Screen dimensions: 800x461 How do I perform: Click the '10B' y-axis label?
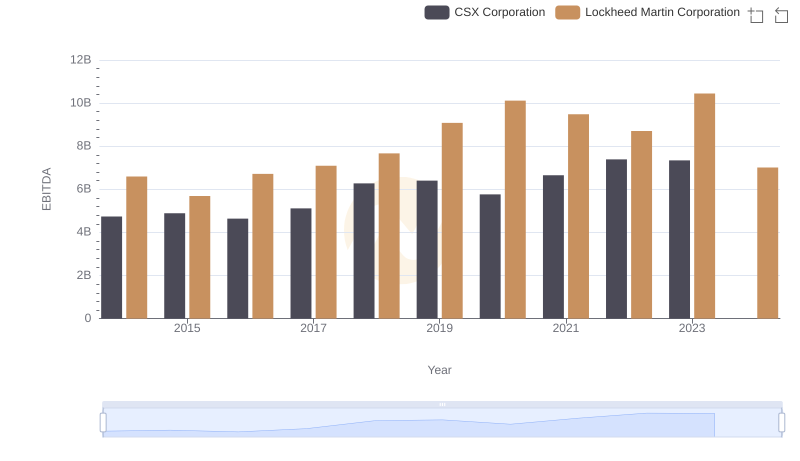[x=81, y=103]
